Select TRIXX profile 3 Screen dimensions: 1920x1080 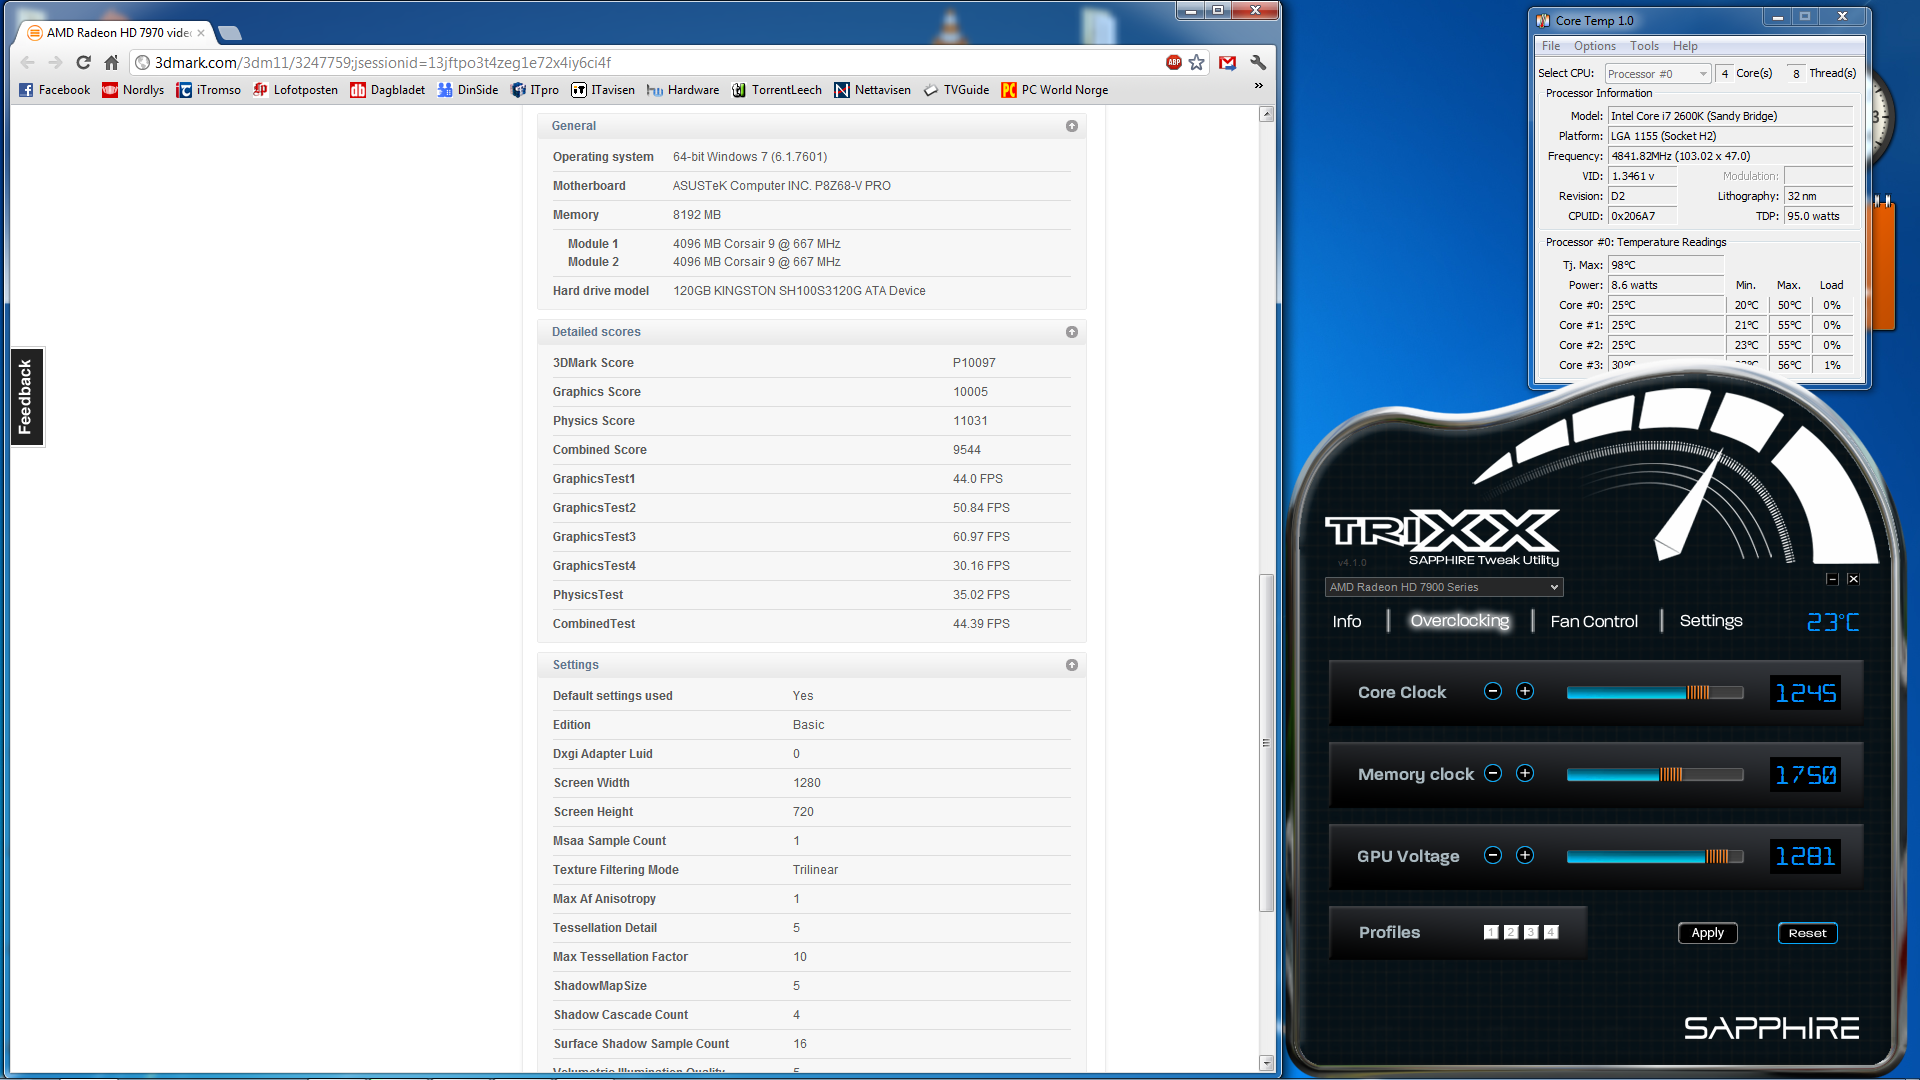pos(1531,932)
